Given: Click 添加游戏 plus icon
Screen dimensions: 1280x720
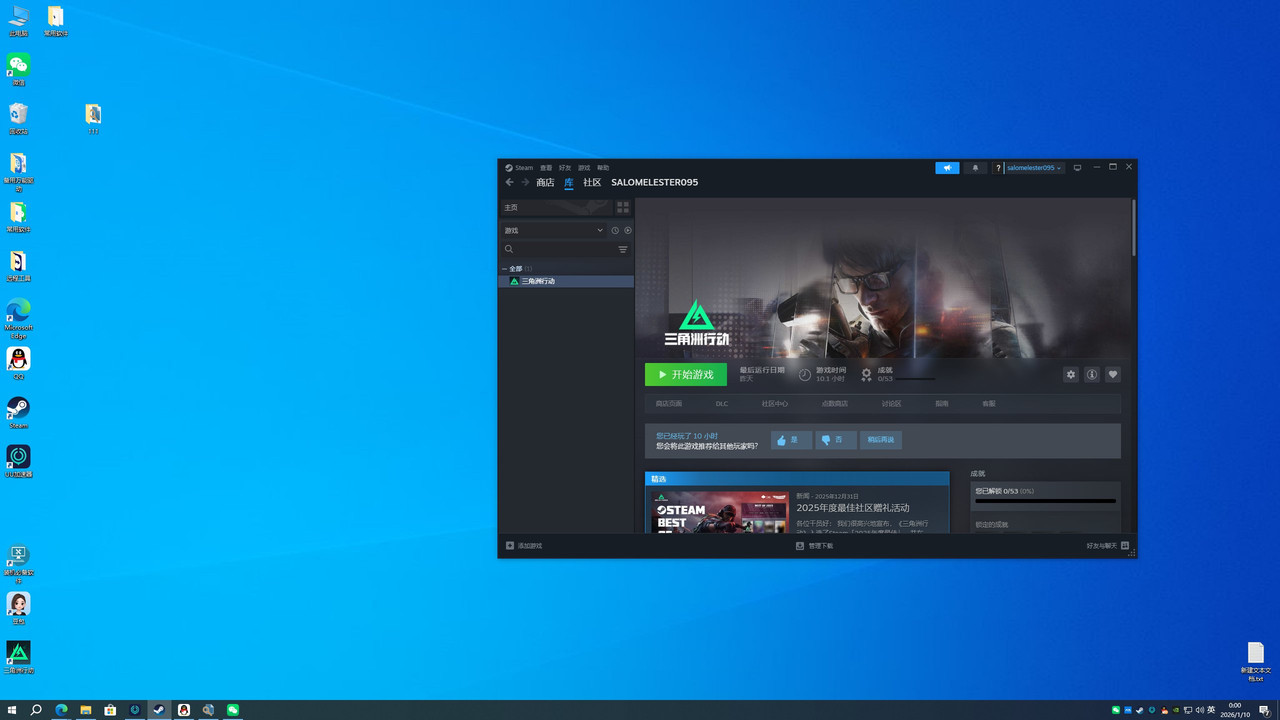Looking at the screenshot, I should (x=510, y=546).
